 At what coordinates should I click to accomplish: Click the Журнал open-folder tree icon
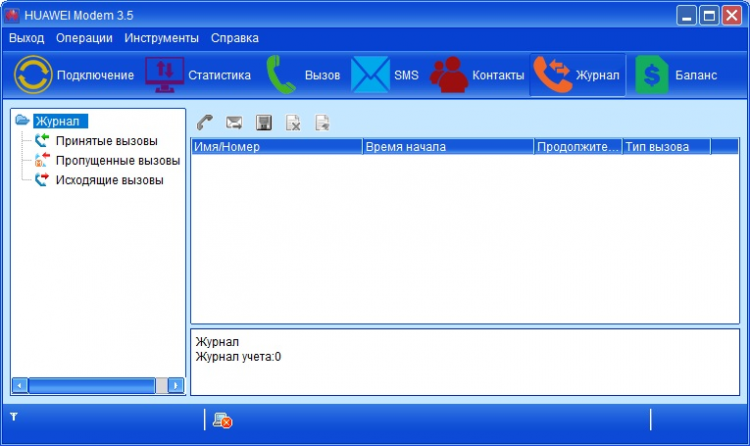[x=22, y=120]
